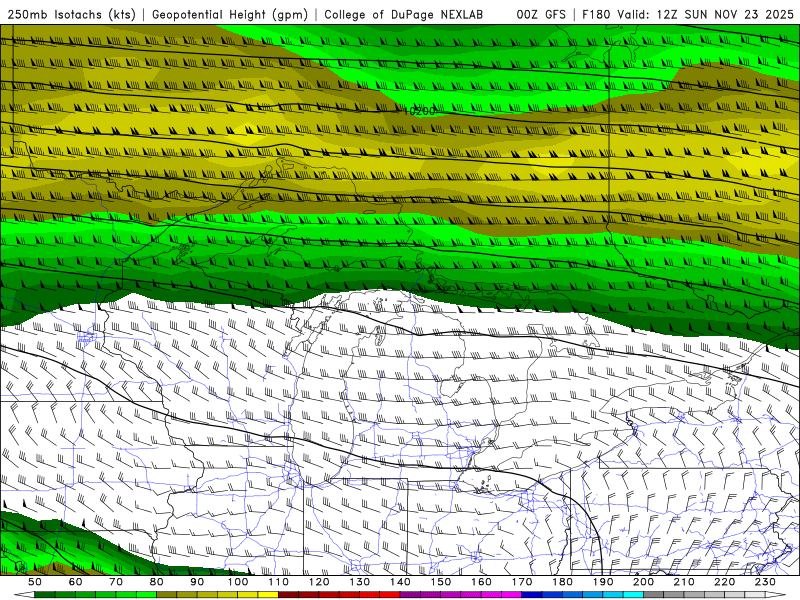Click the 200 isotach scale number
The width and height of the screenshot is (800, 600).
[x=643, y=582]
